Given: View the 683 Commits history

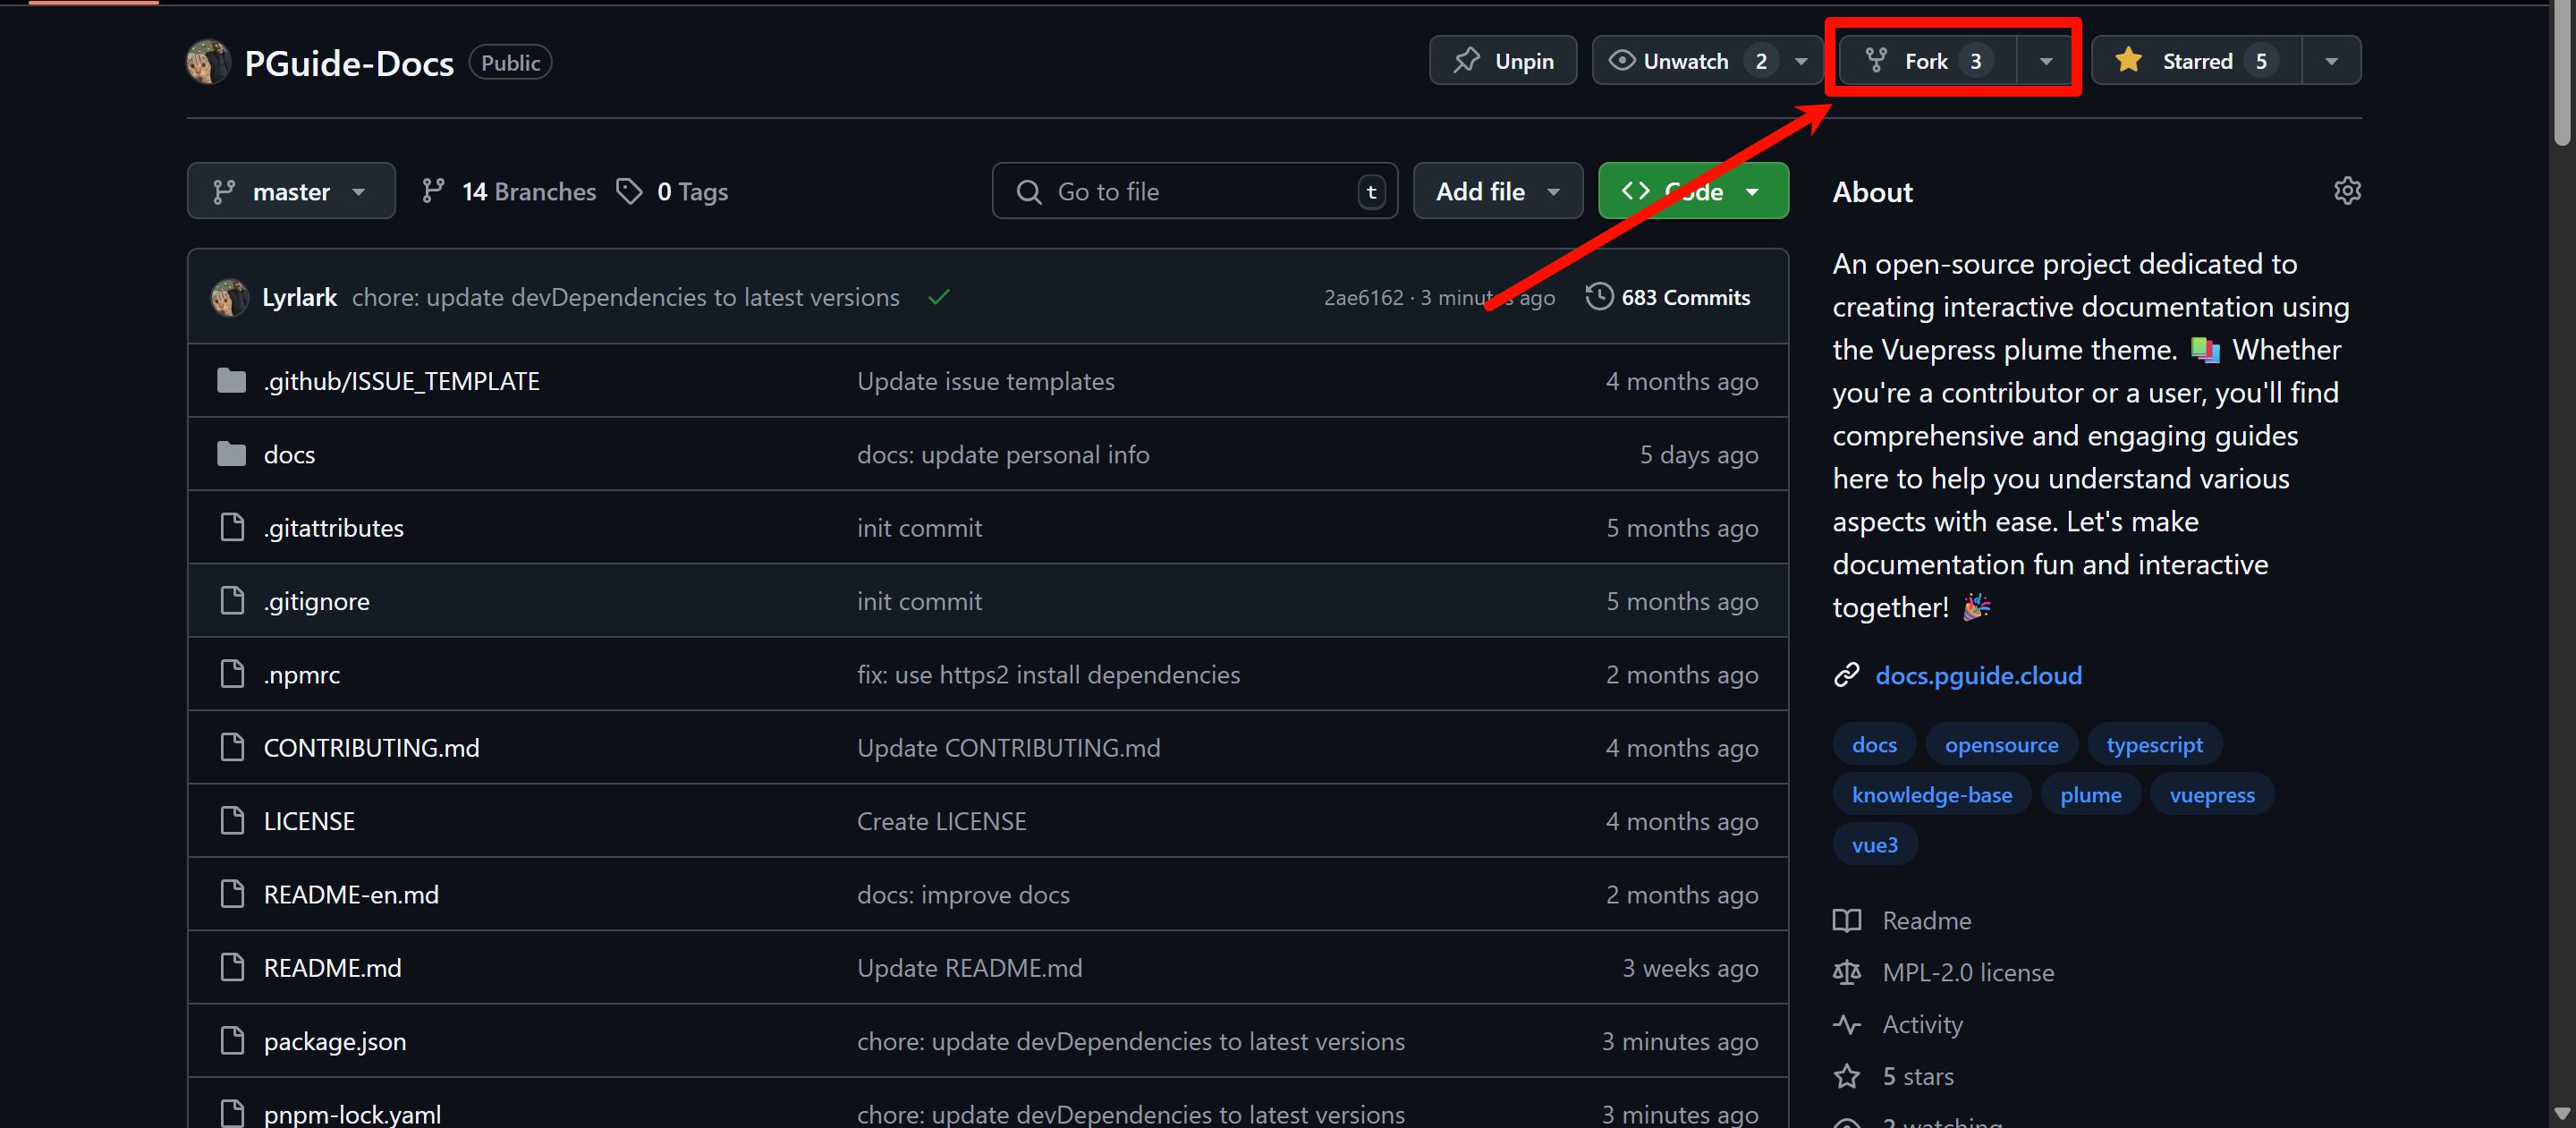Looking at the screenshot, I should coord(1668,297).
